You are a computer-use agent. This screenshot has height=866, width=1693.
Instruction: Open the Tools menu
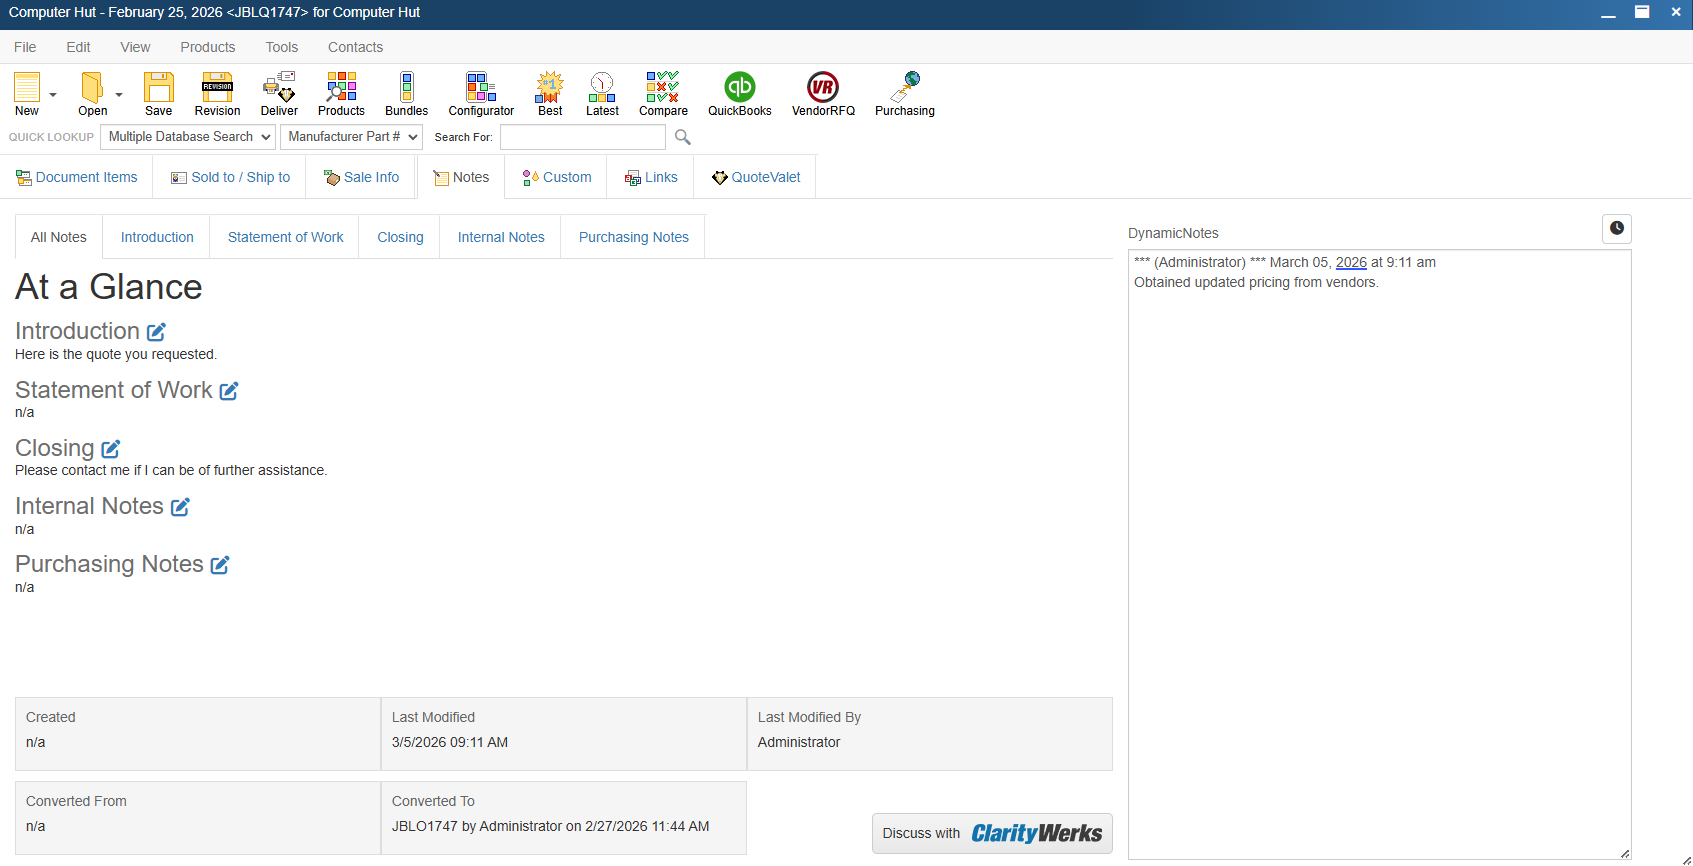pyautogui.click(x=281, y=47)
